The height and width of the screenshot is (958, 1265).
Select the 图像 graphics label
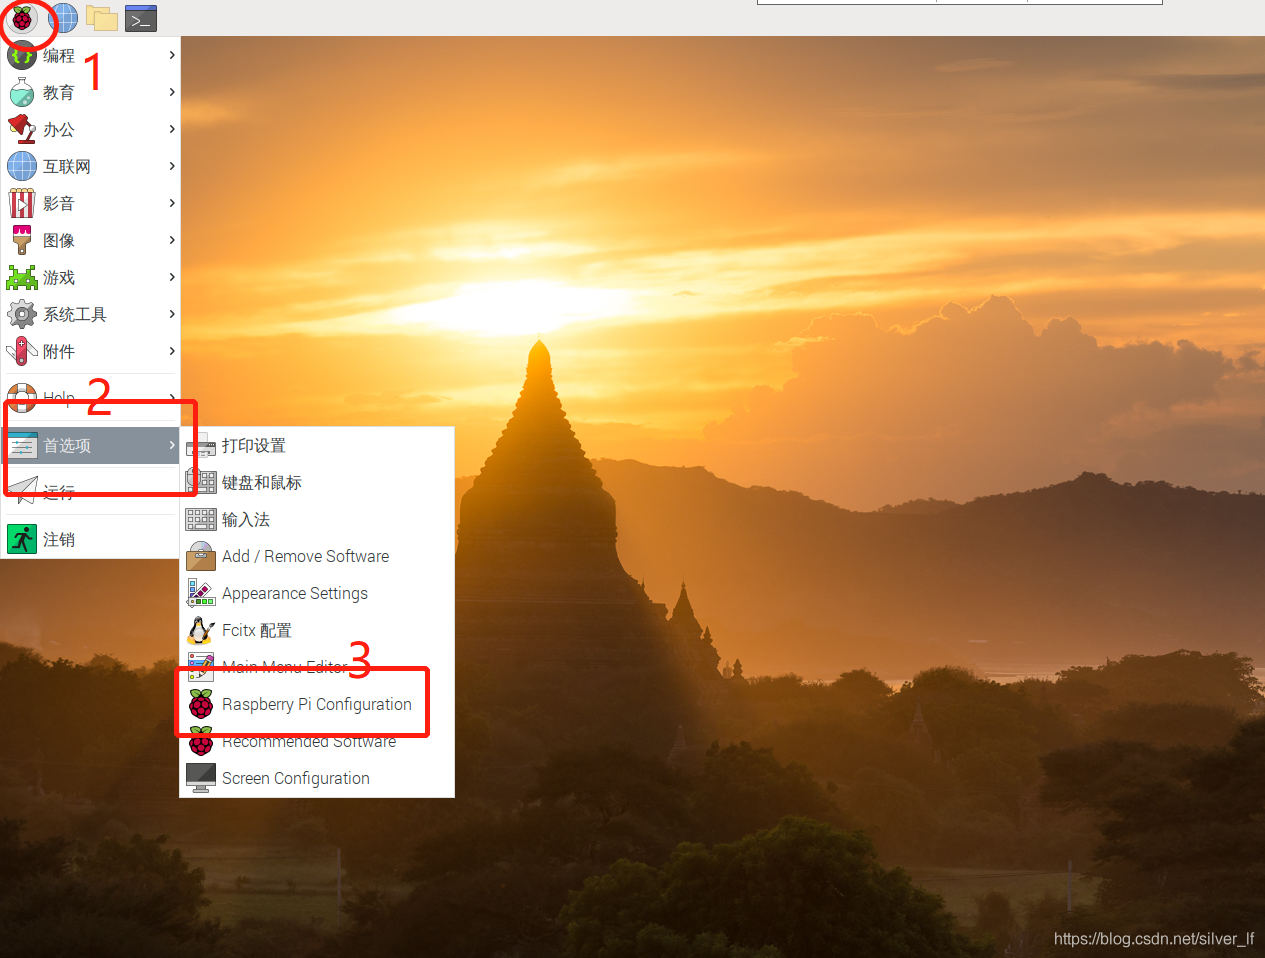[x=59, y=240]
